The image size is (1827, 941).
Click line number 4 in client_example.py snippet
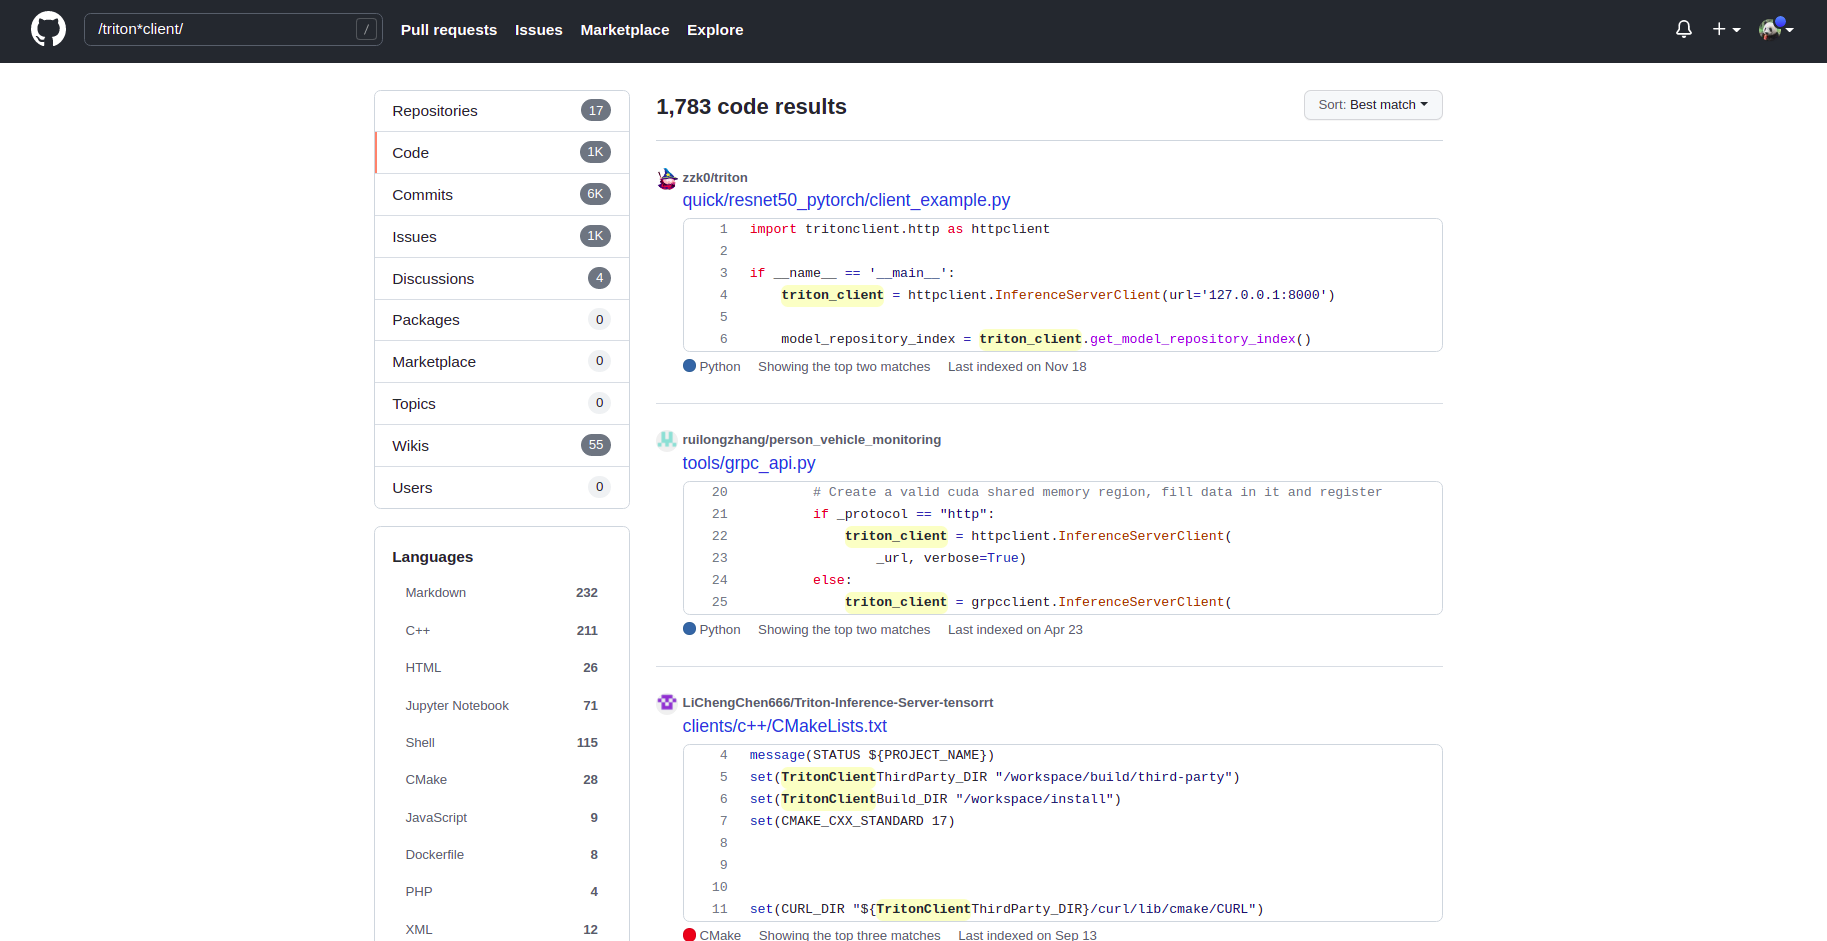pyautogui.click(x=724, y=295)
